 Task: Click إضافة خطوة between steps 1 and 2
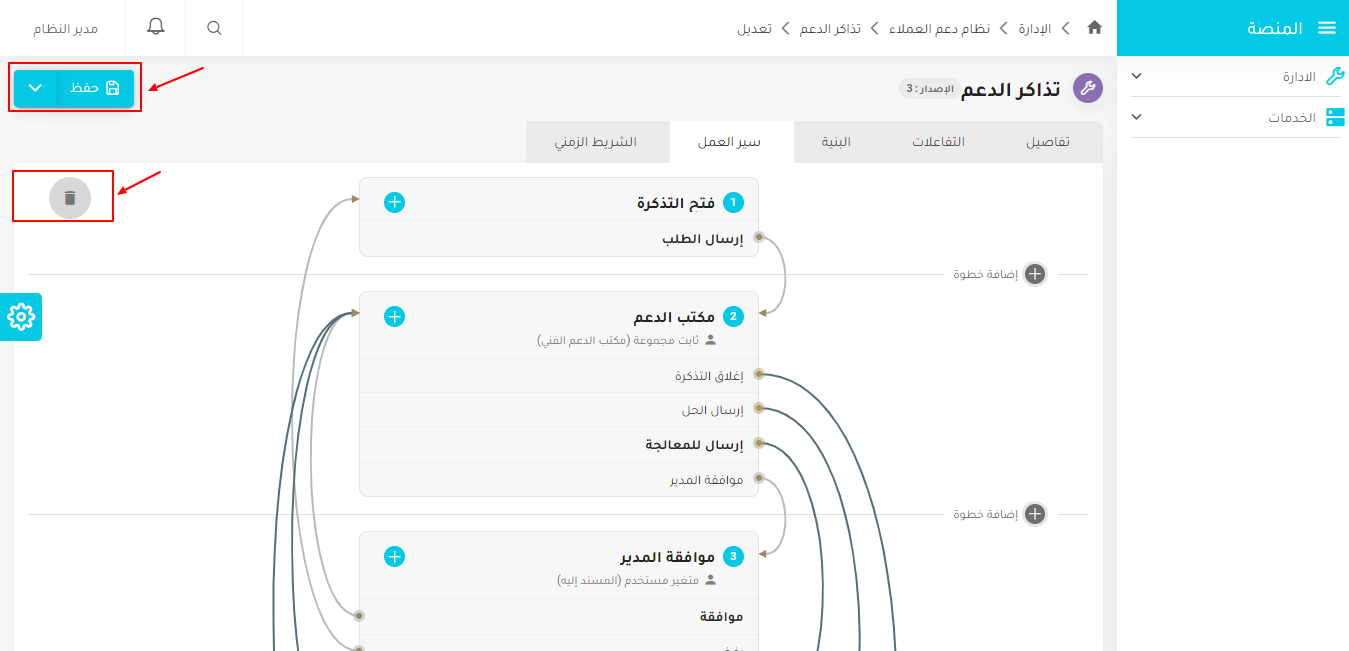(1034, 273)
